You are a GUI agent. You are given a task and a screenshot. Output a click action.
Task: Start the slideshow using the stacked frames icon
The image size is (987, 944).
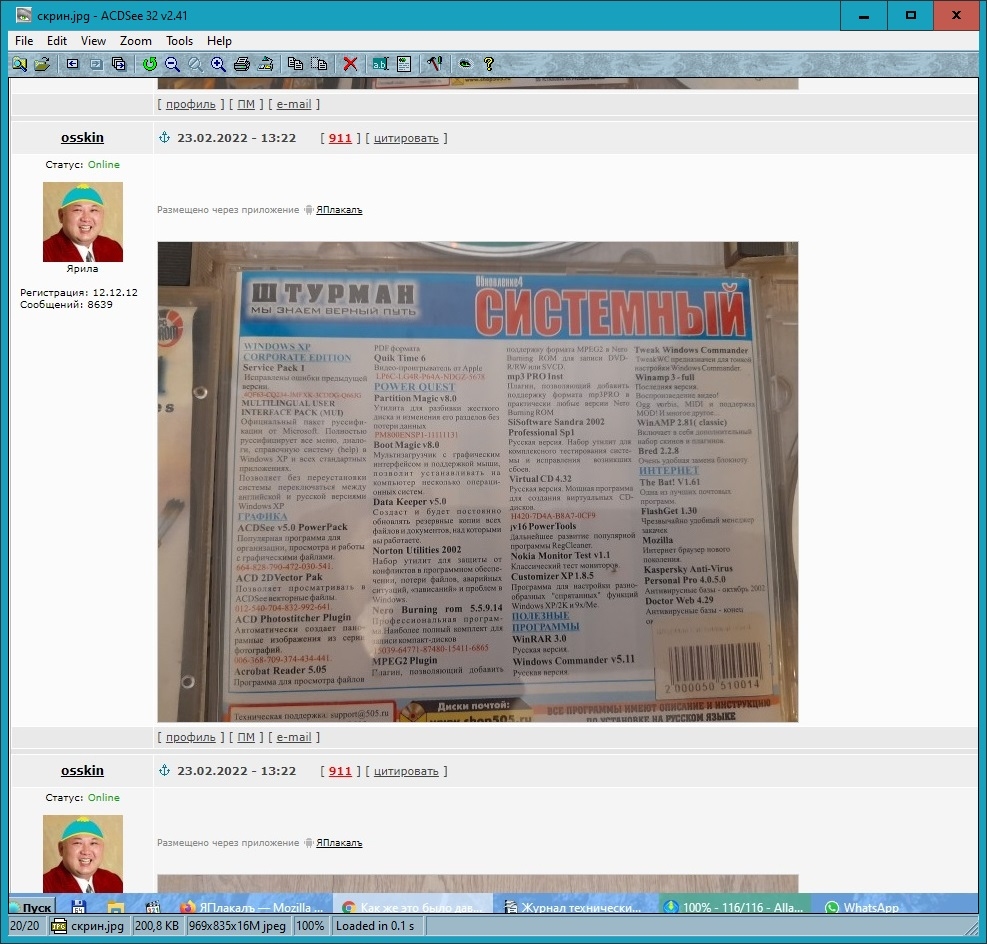pos(118,64)
